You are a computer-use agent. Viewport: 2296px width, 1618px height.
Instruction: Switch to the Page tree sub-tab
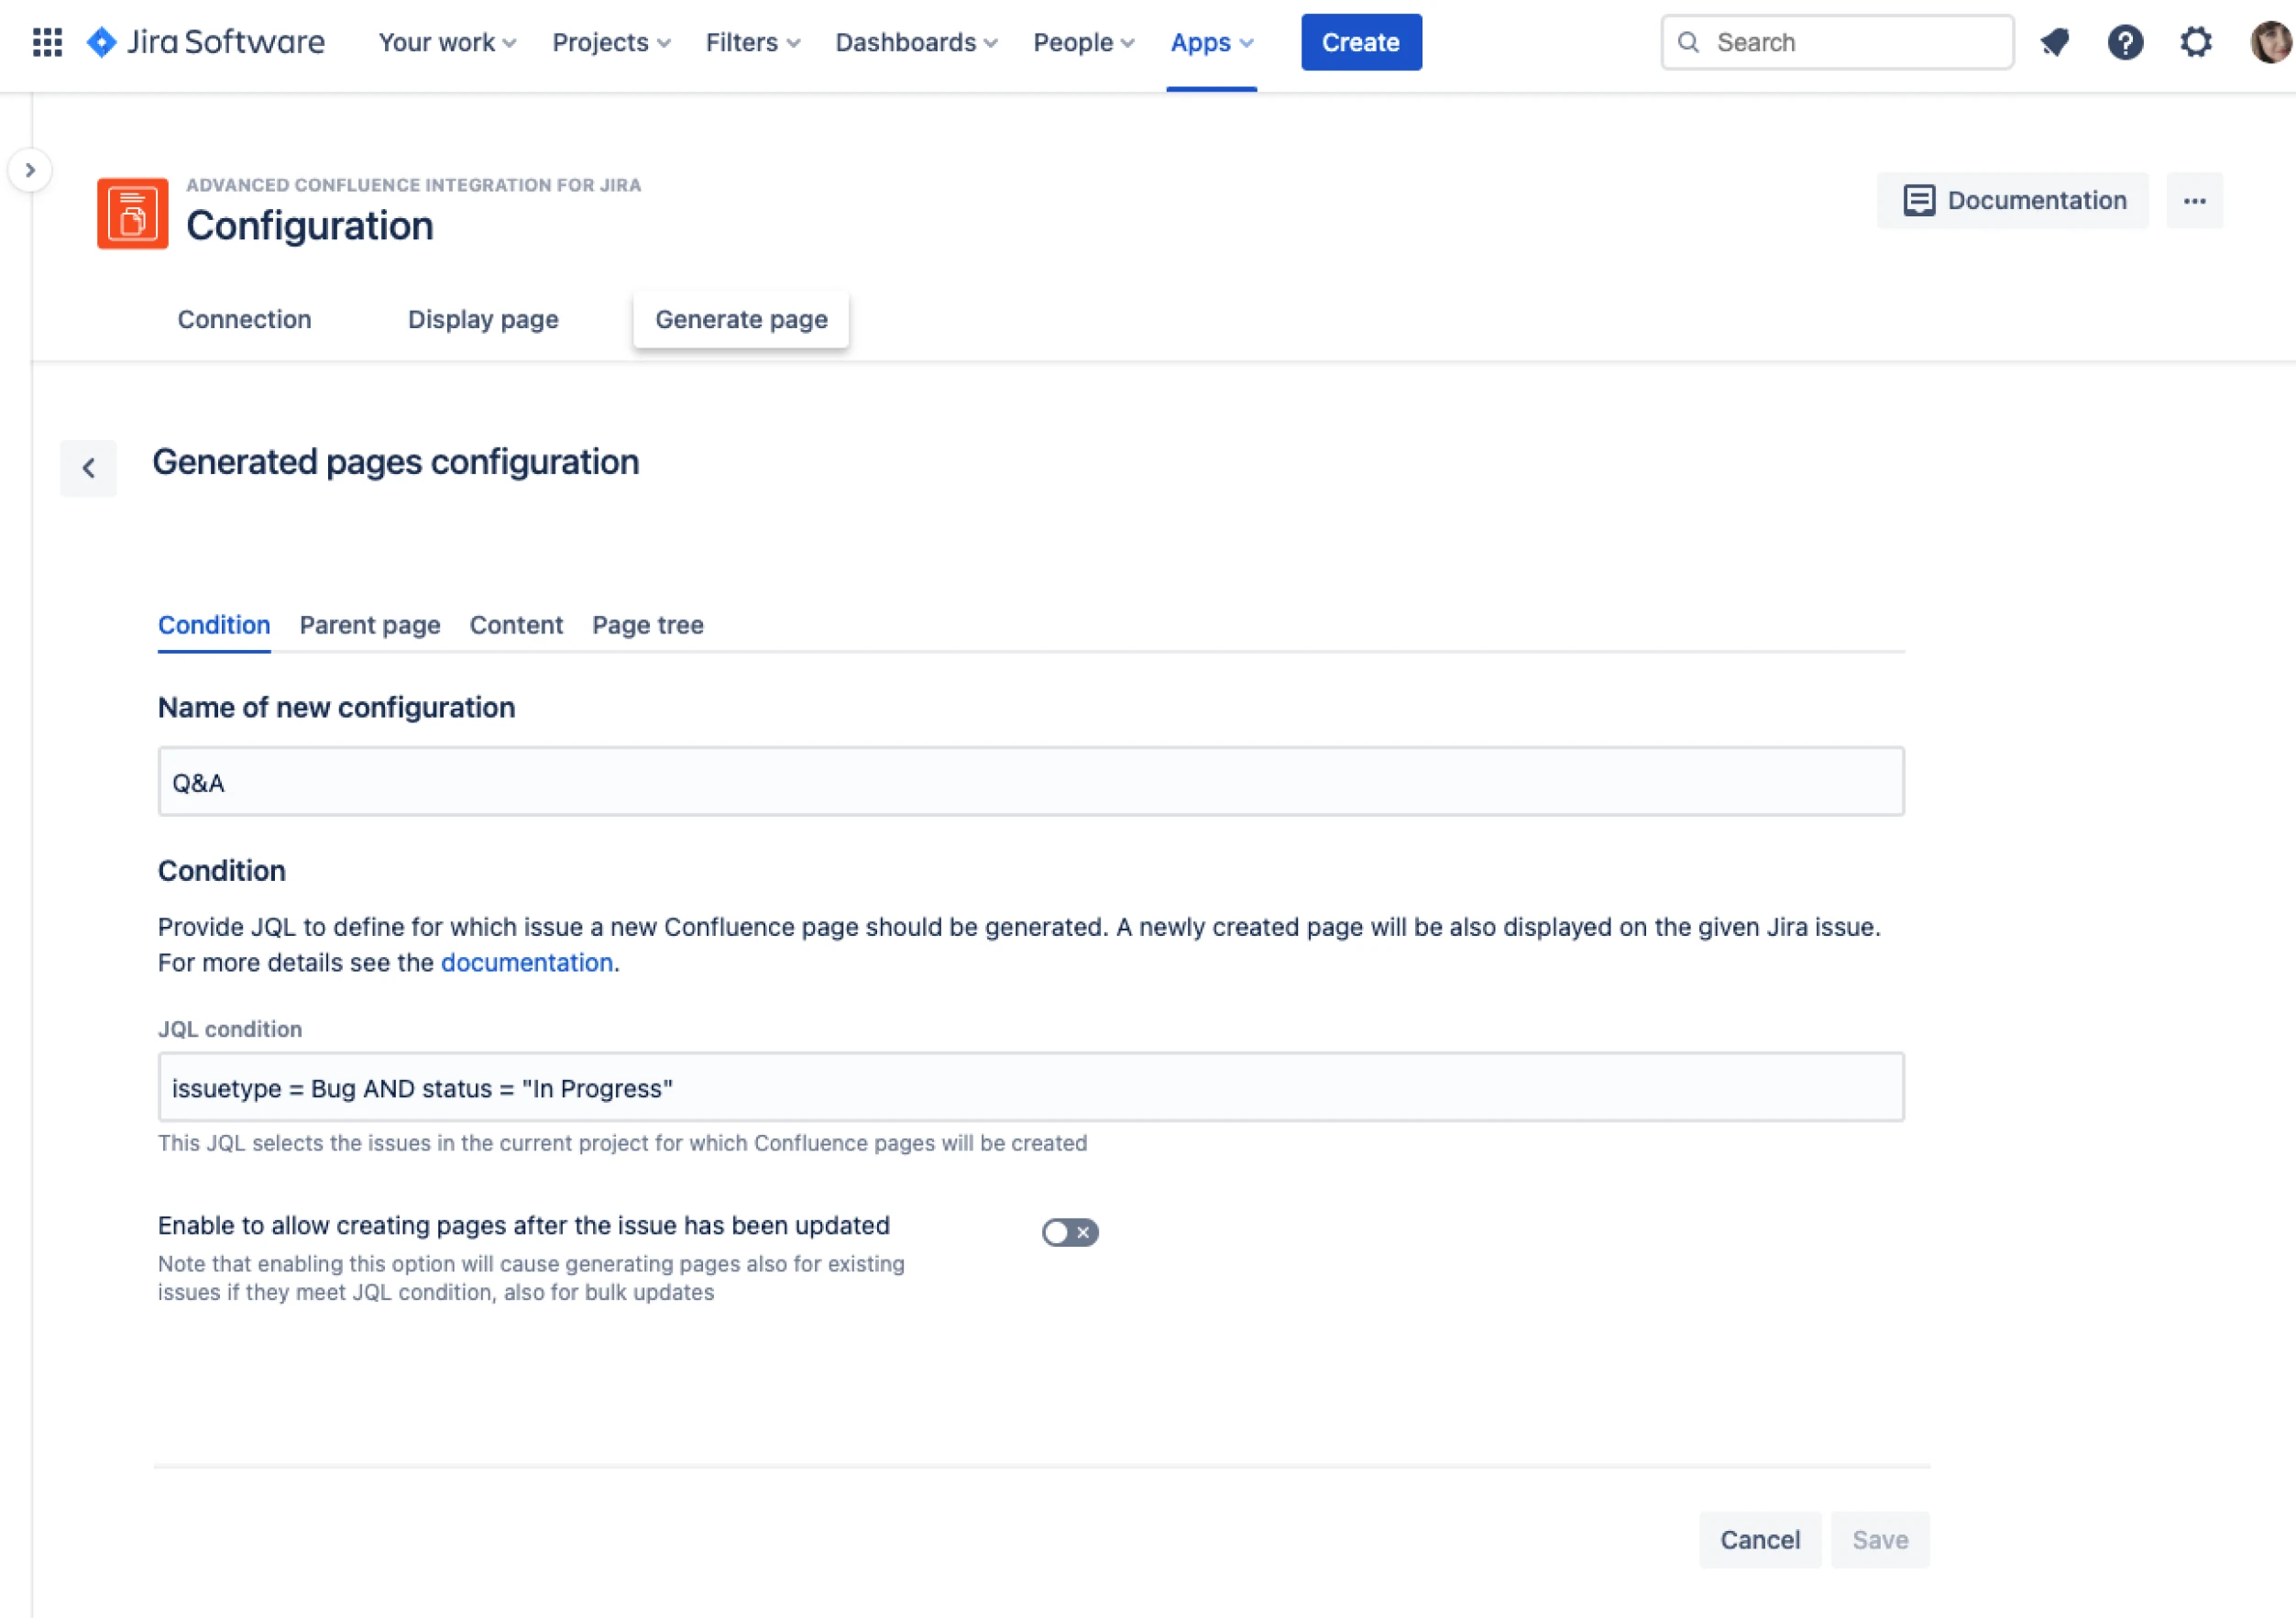tap(648, 626)
